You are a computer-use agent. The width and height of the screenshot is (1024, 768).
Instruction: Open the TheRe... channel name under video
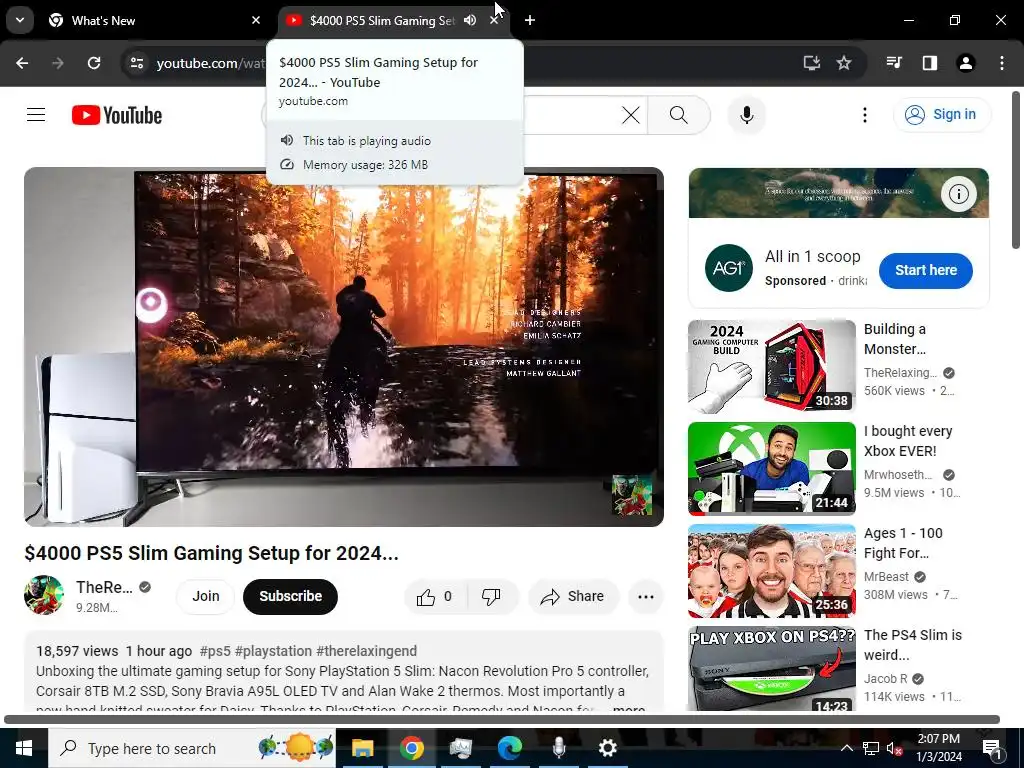pyautogui.click(x=104, y=587)
